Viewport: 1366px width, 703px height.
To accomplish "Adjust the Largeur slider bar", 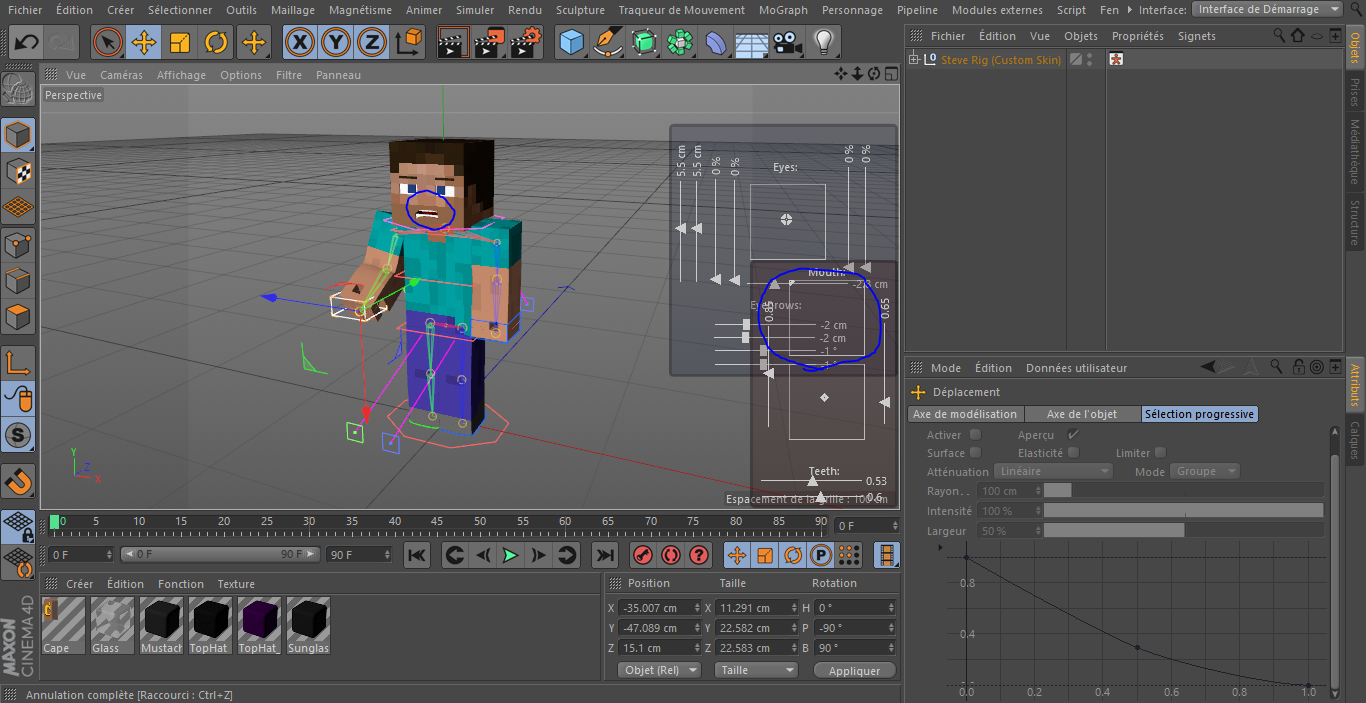I will 1184,531.
